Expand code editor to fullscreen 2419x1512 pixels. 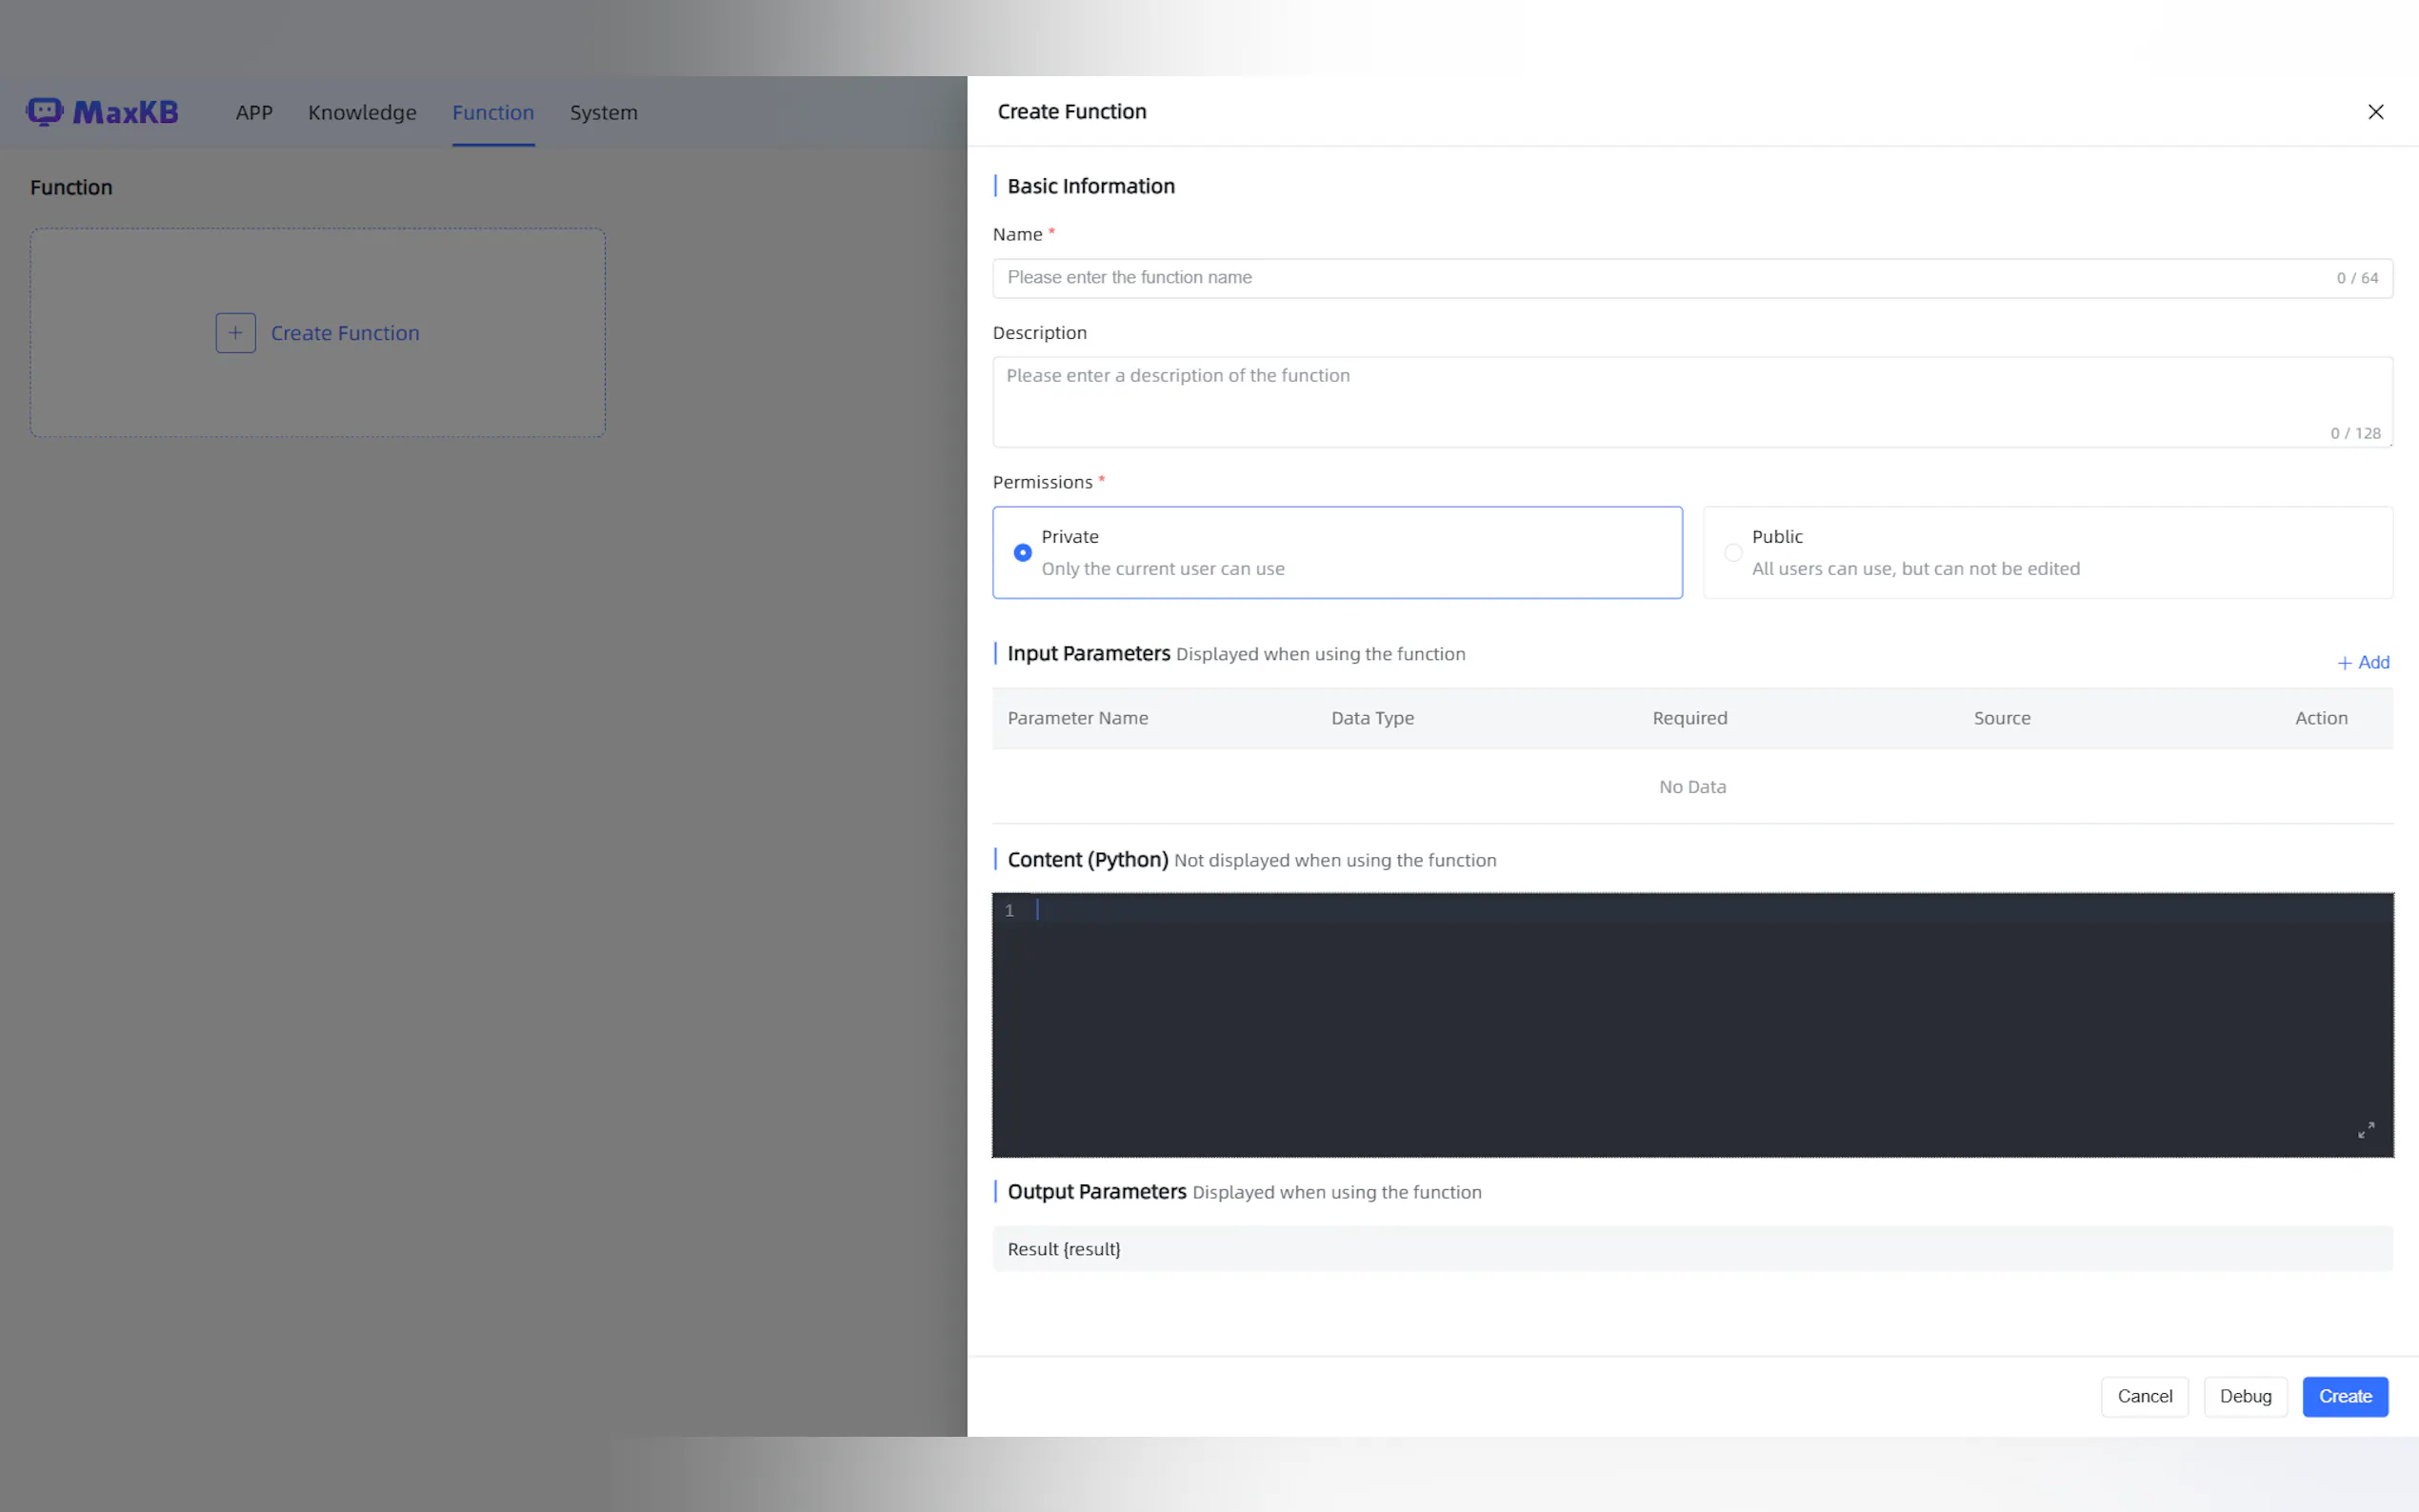pyautogui.click(x=2365, y=1130)
